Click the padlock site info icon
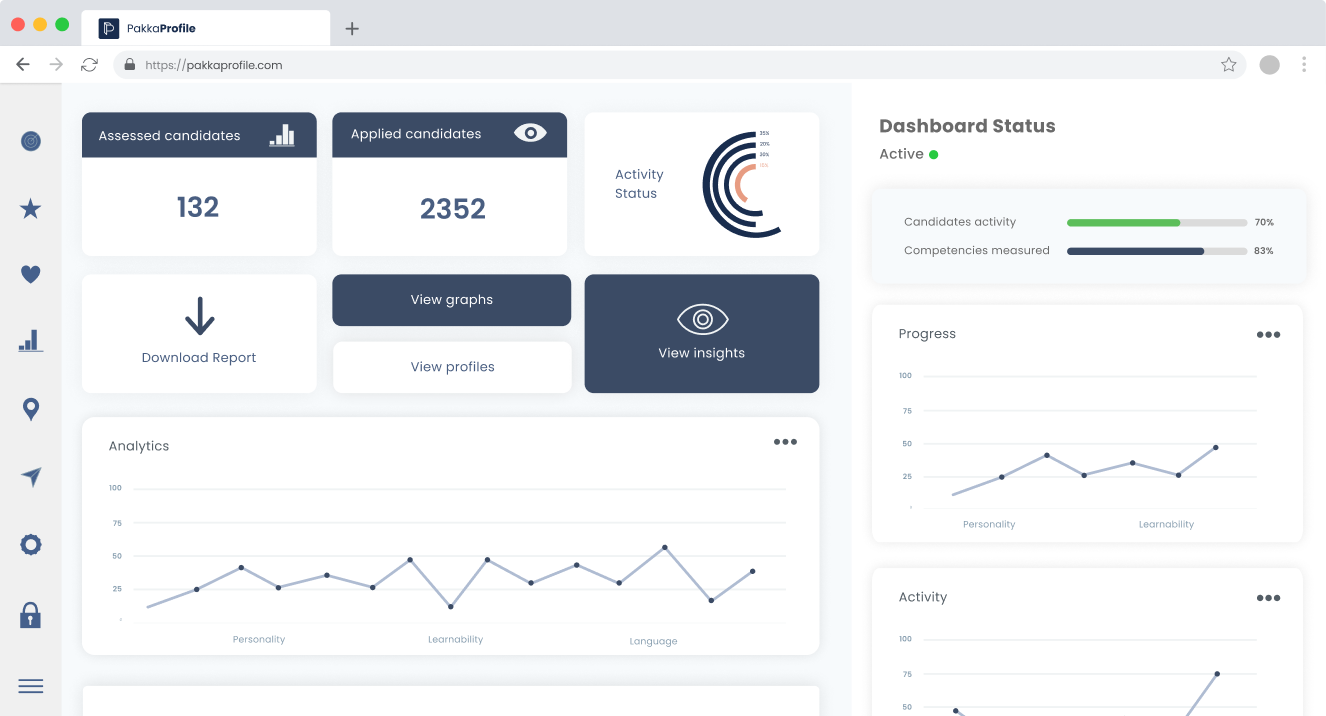 [x=129, y=65]
